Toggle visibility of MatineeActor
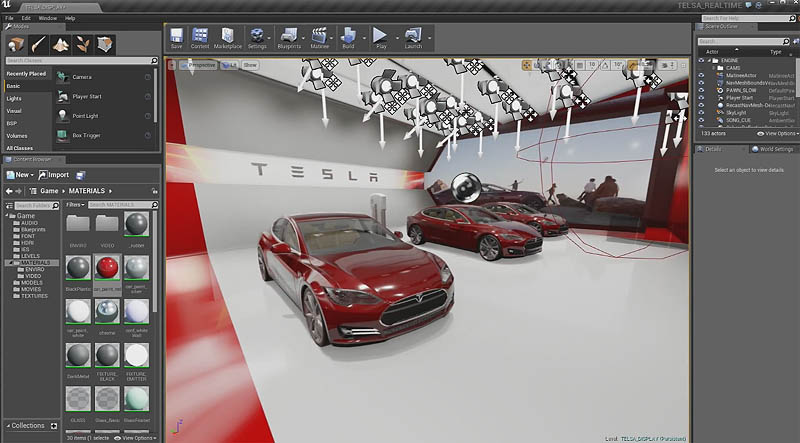 (x=701, y=75)
